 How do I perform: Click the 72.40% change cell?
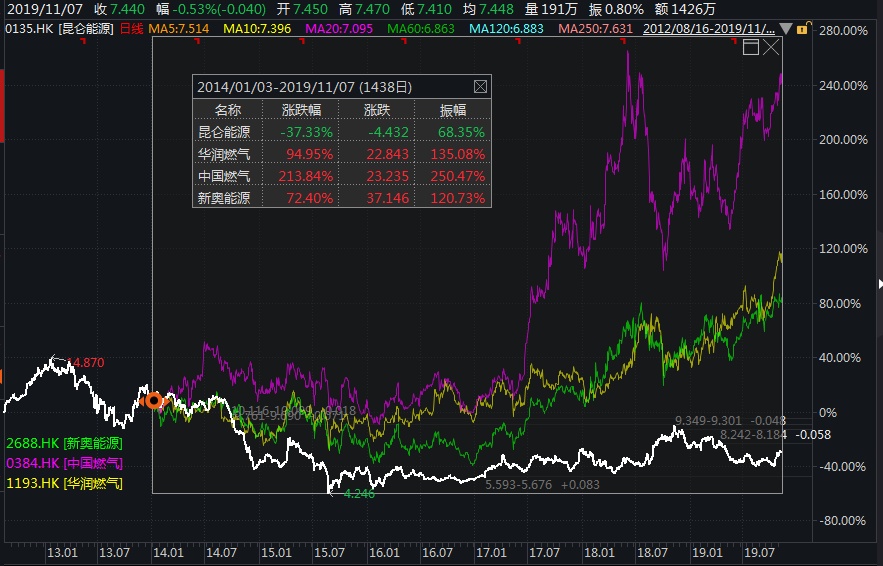click(x=309, y=198)
